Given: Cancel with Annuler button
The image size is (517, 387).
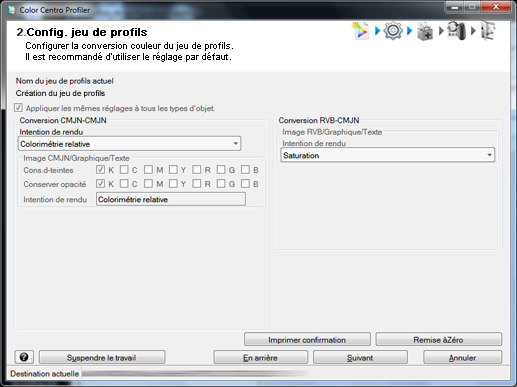Looking at the screenshot, I should pos(462,357).
